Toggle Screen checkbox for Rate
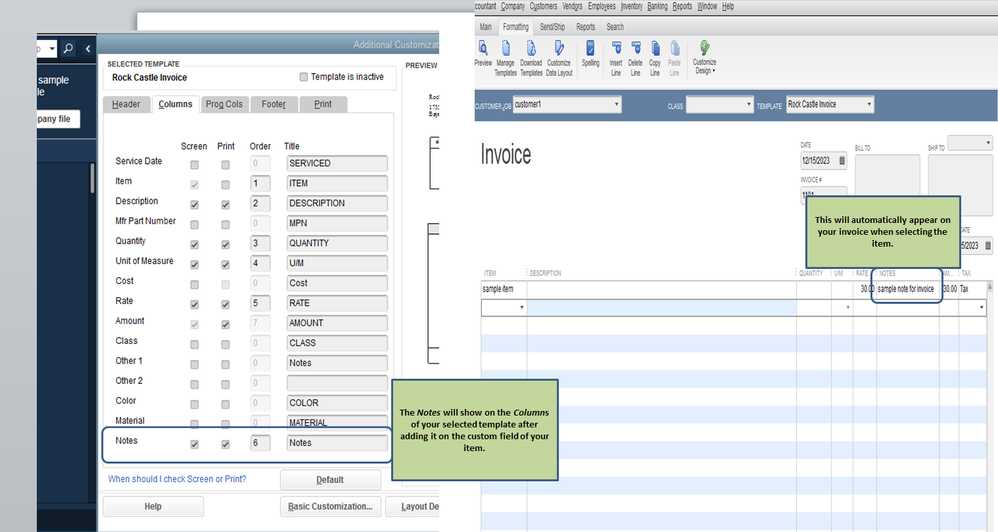This screenshot has height=532, width=998. pyautogui.click(x=194, y=305)
